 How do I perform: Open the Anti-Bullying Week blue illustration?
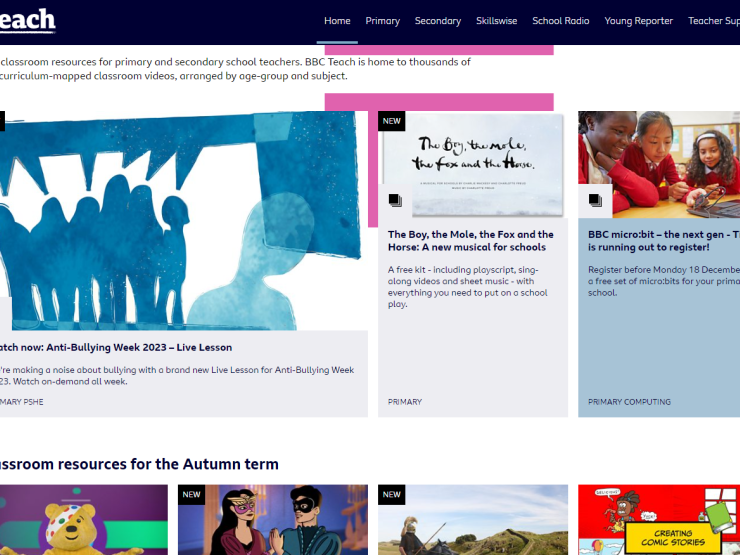coord(184,220)
